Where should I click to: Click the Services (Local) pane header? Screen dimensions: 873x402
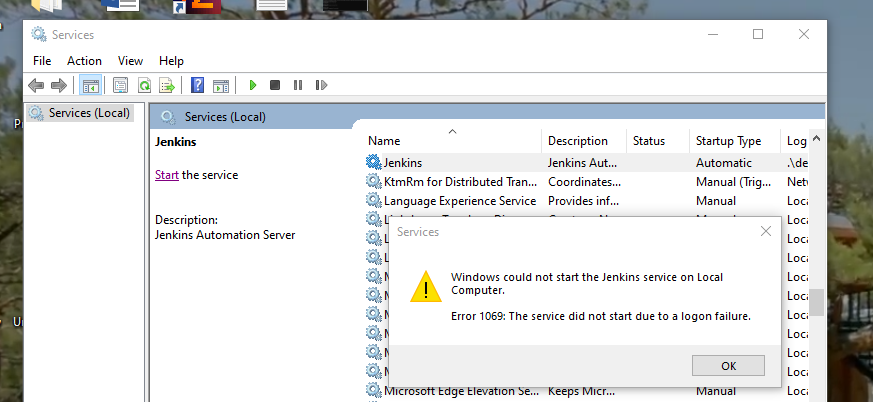225,117
